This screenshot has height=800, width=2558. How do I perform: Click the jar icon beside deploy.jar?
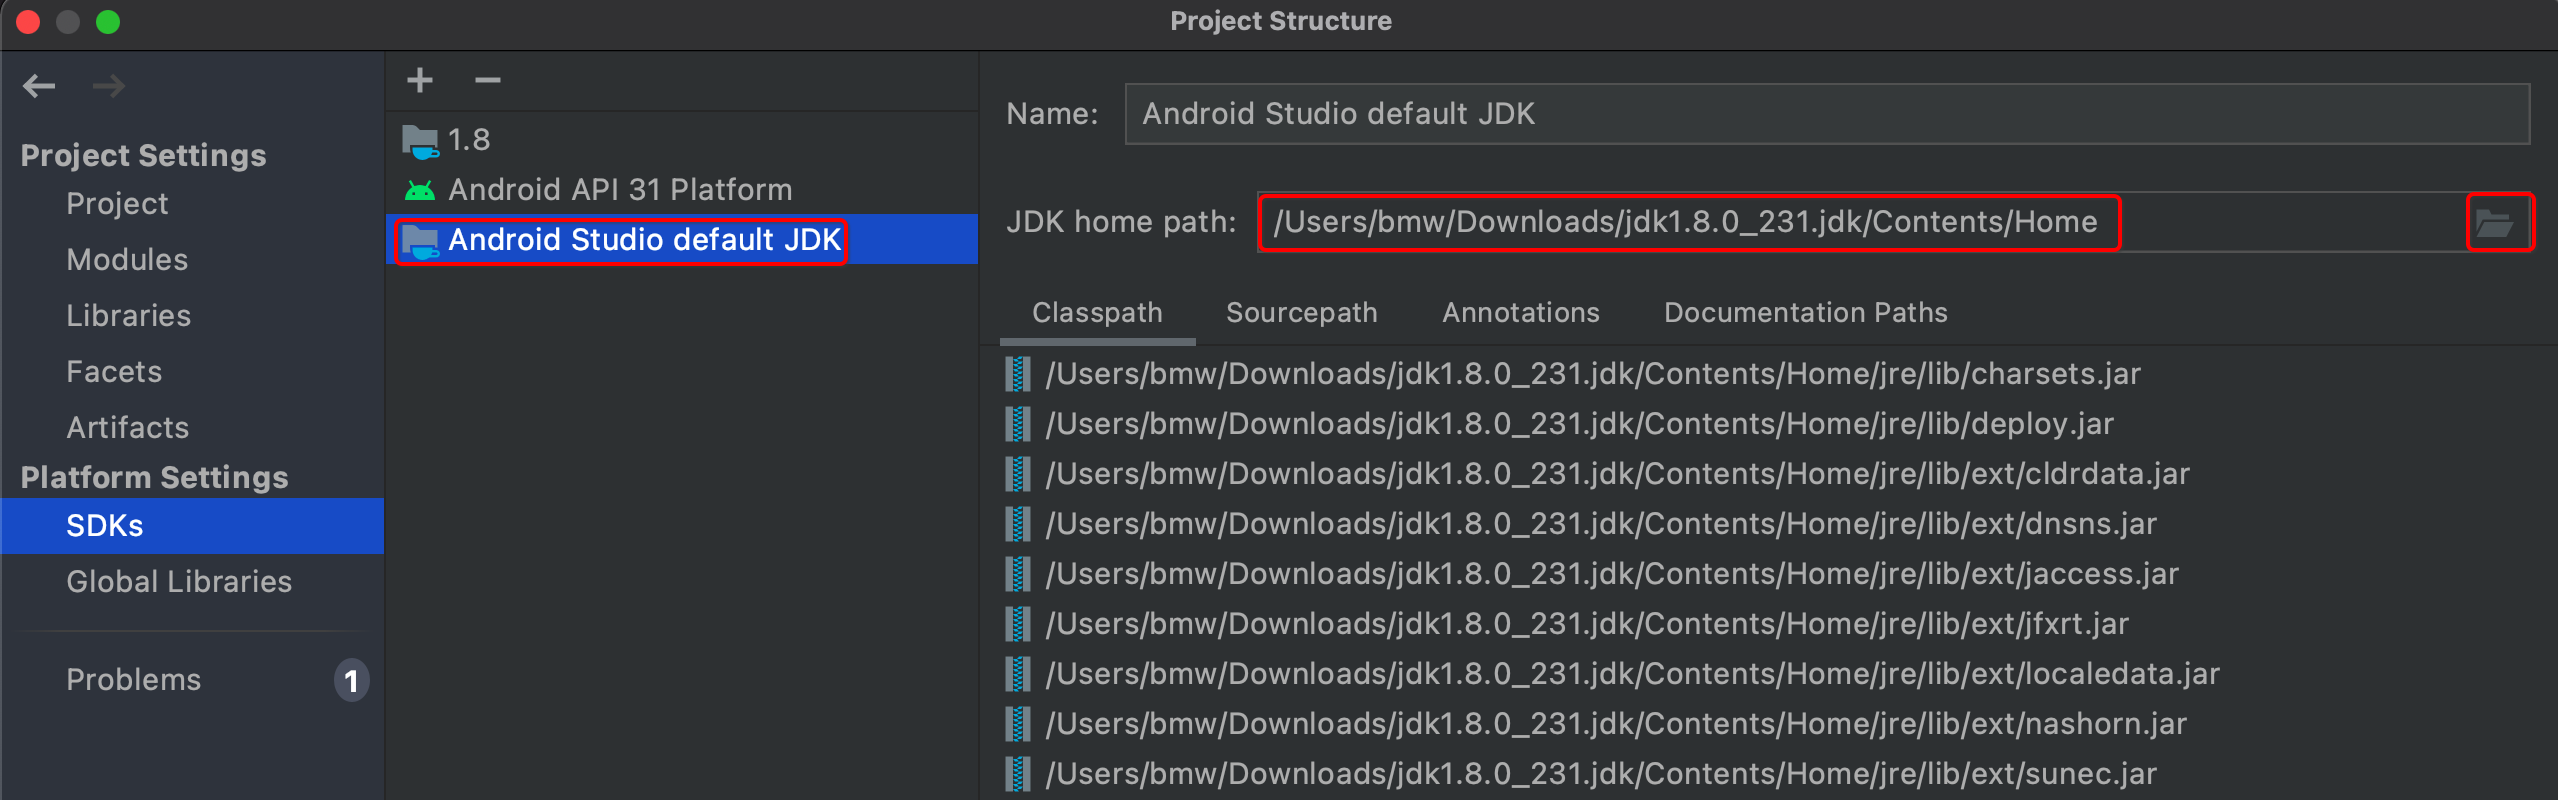pyautogui.click(x=1017, y=424)
